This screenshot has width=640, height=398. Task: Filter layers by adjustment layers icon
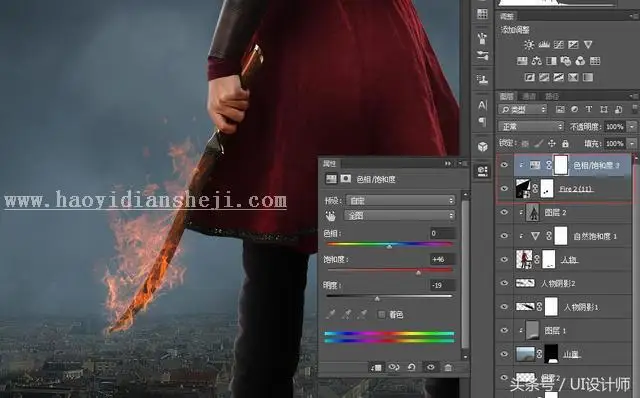(574, 109)
